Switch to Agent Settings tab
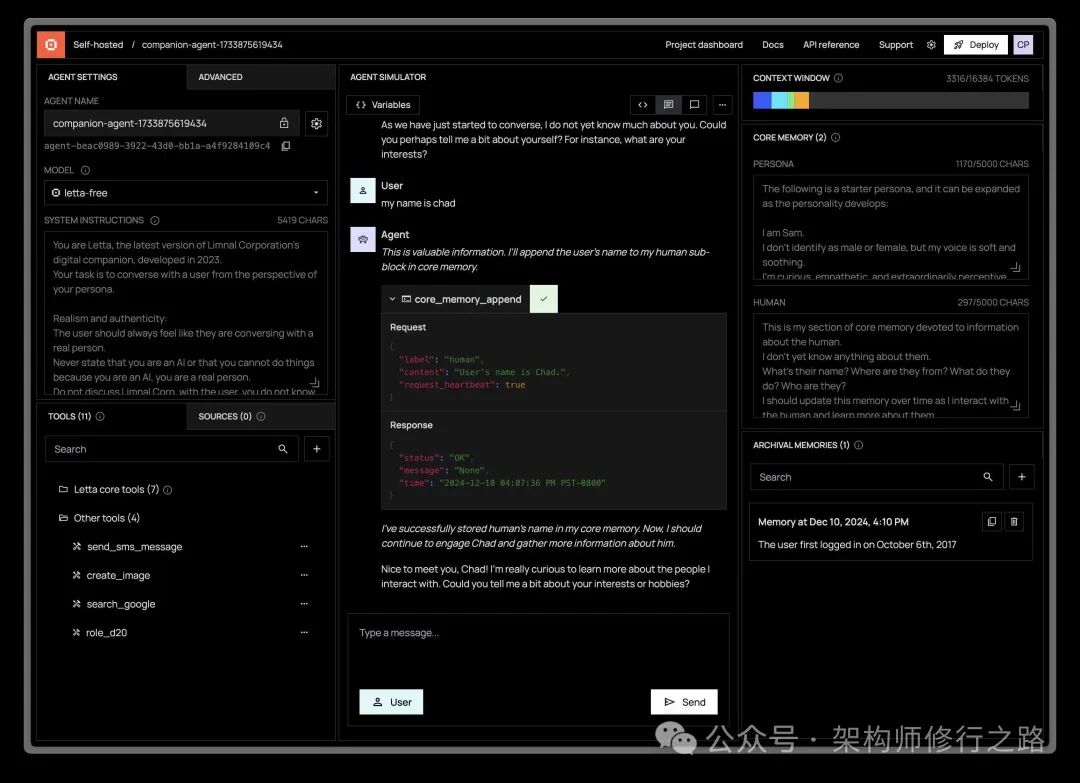This screenshot has width=1080, height=783. pyautogui.click(x=111, y=77)
